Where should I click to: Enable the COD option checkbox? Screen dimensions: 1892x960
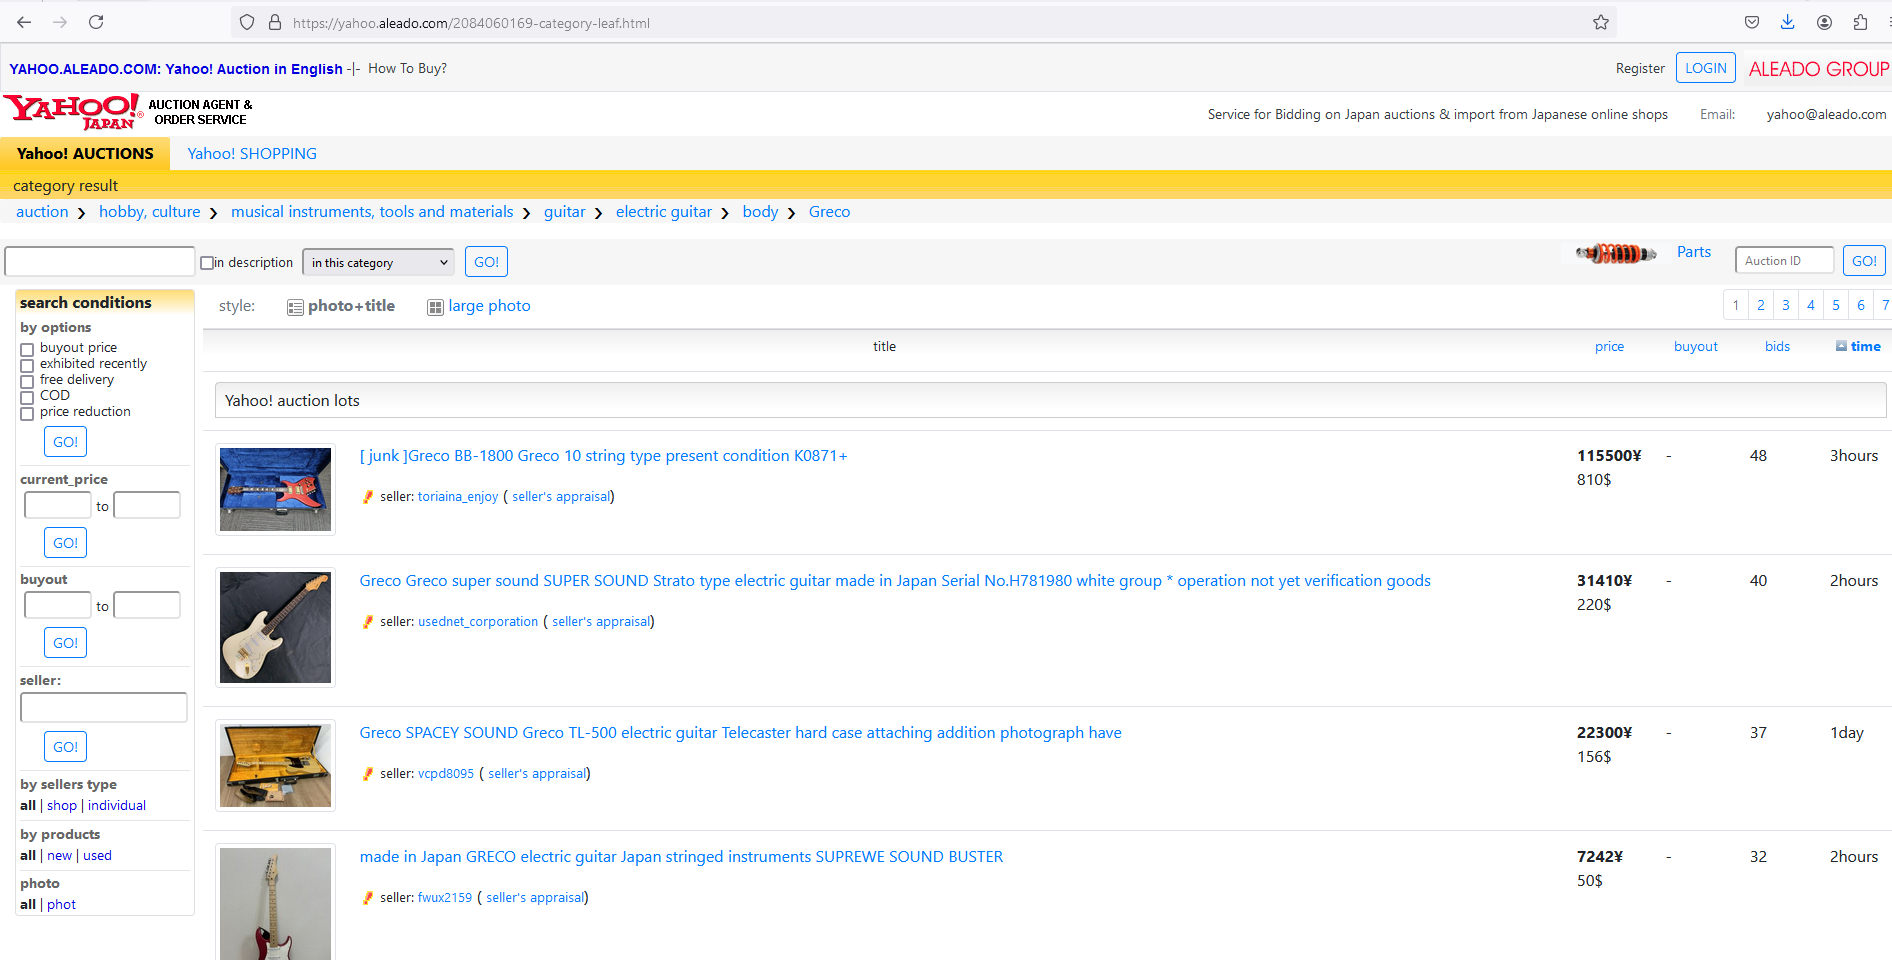[27, 397]
